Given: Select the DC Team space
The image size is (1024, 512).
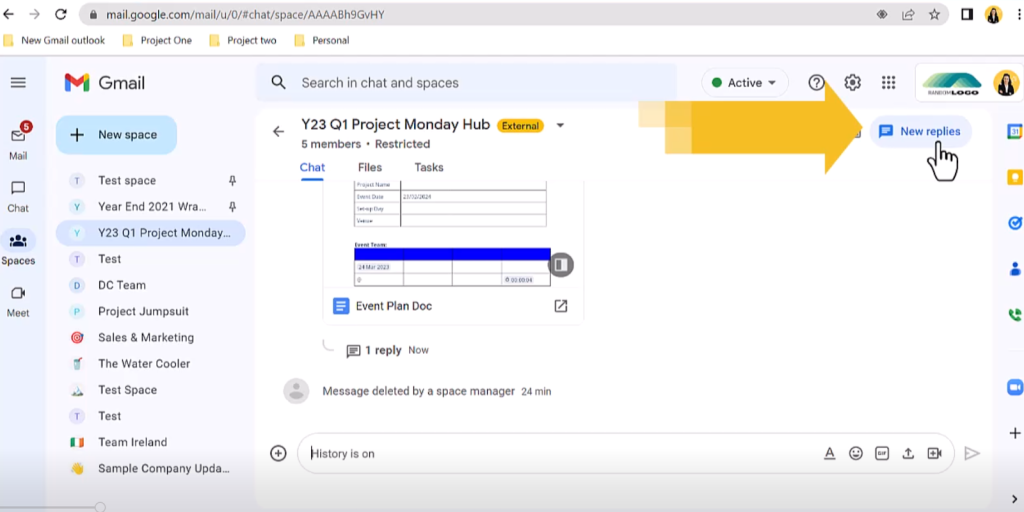Looking at the screenshot, I should 150,285.
